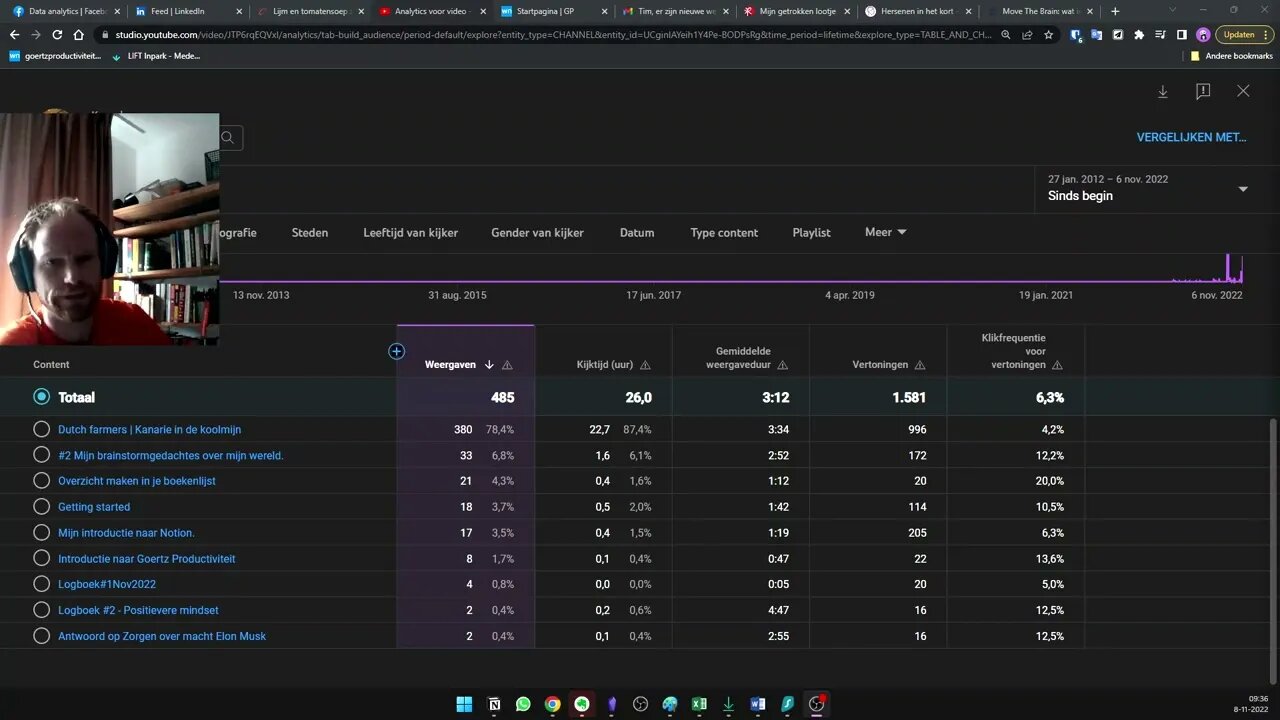Click the search magnifier icon
This screenshot has height=720, width=1280.
click(228, 138)
